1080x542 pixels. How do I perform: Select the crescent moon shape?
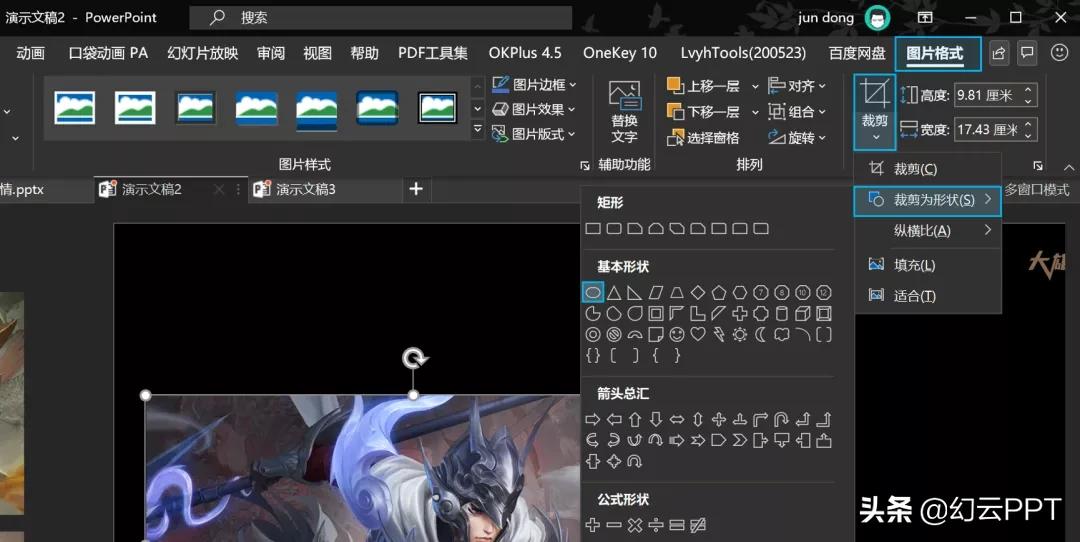(x=760, y=335)
